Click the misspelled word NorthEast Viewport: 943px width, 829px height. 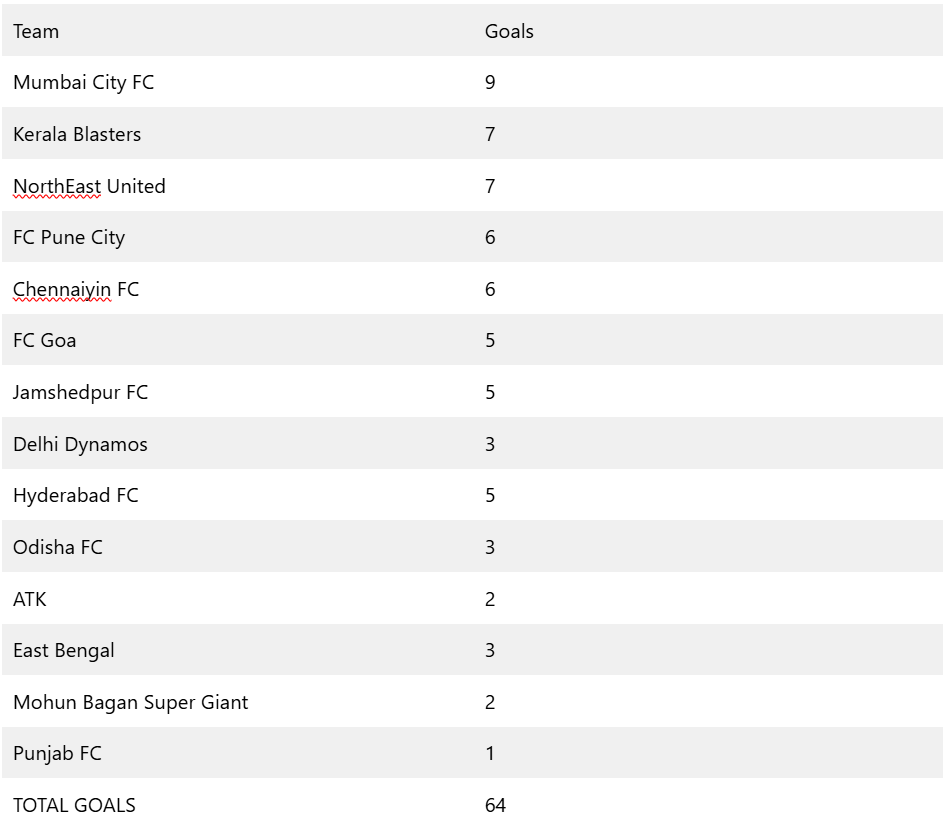coord(57,186)
